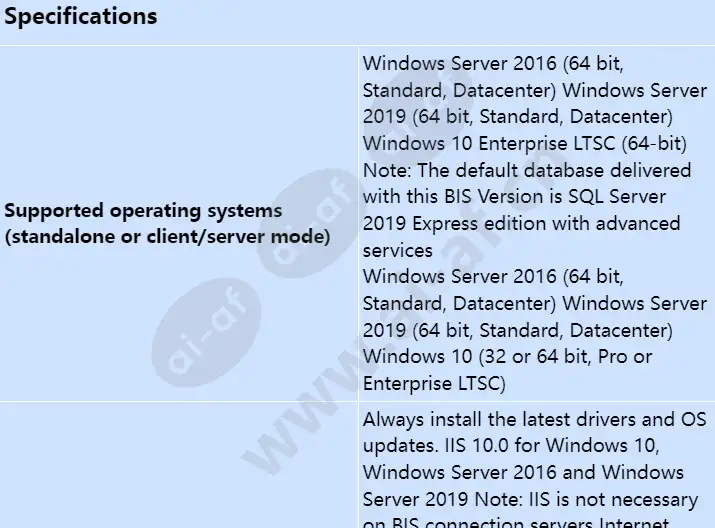
Task: Click 'Server 2019 Note: IIS is not necessary'
Action: tap(530, 500)
